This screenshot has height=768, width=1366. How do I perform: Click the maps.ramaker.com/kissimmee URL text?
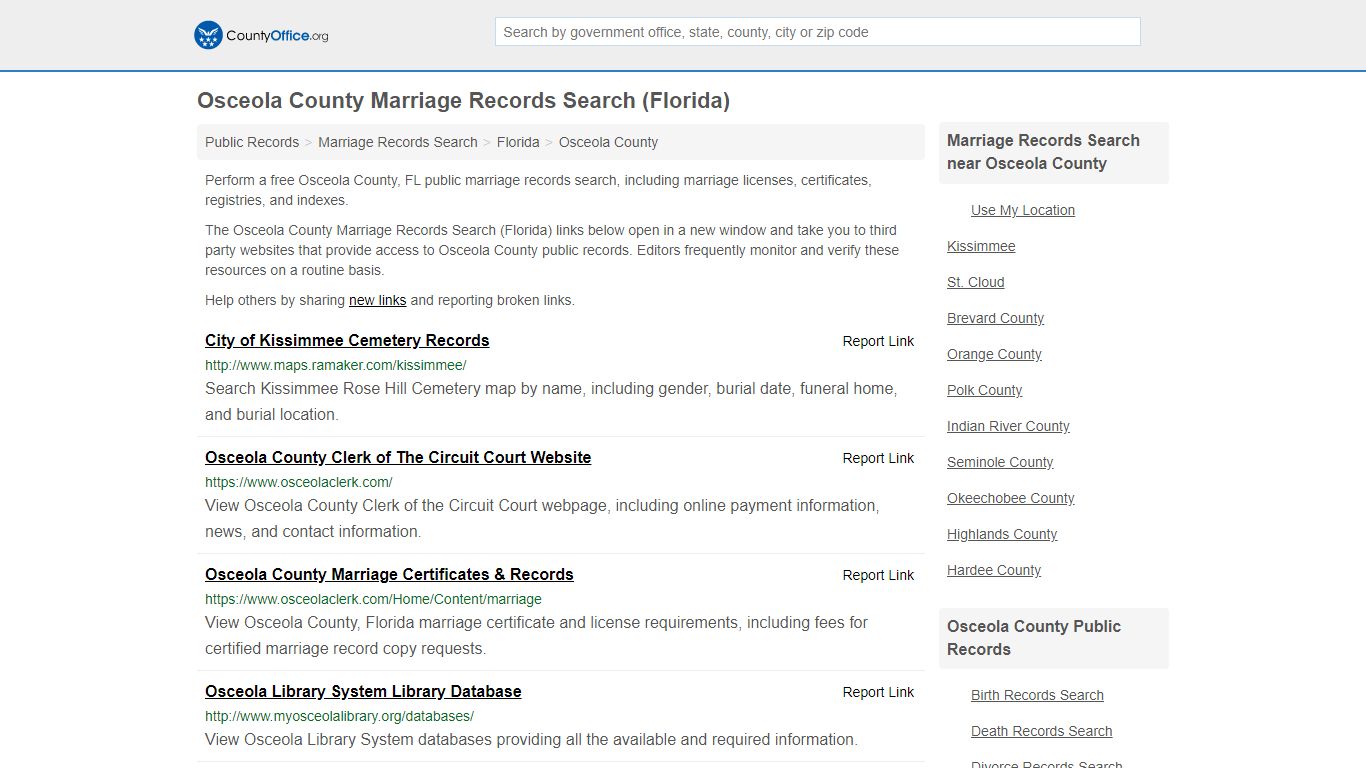point(335,365)
